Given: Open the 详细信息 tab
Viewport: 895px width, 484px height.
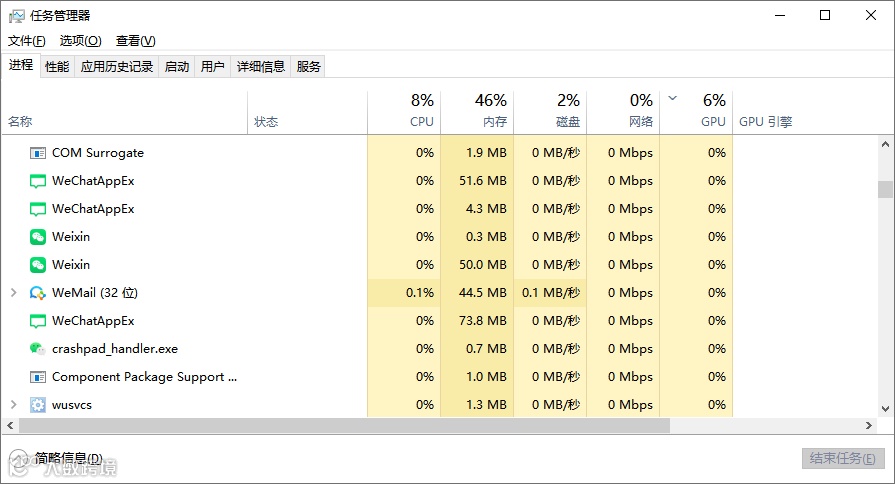Looking at the screenshot, I should point(260,67).
